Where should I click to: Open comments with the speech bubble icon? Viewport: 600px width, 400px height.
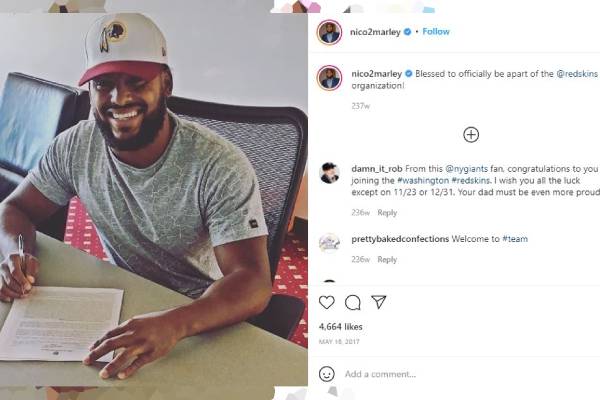point(352,302)
